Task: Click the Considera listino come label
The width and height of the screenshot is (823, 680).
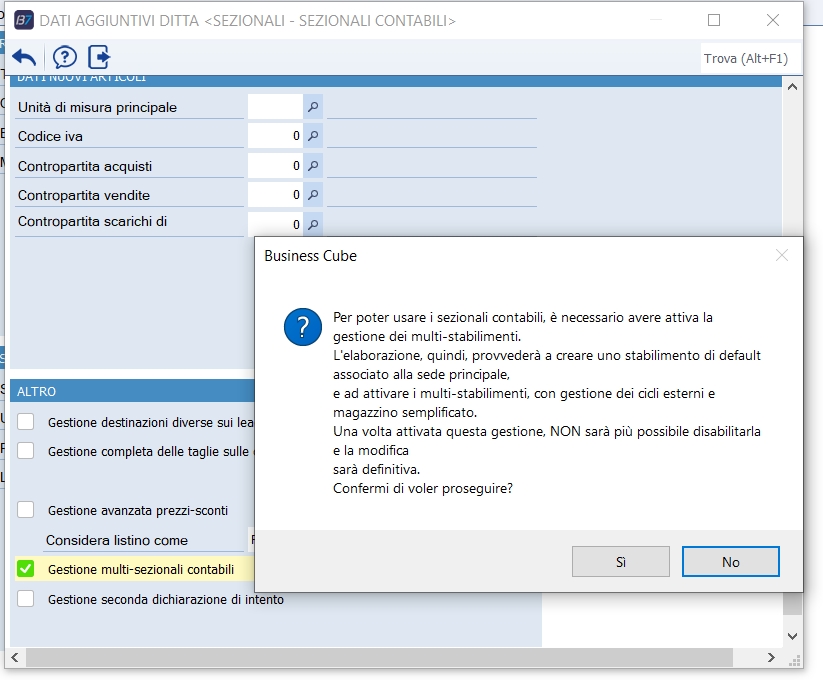Action: click(117, 540)
